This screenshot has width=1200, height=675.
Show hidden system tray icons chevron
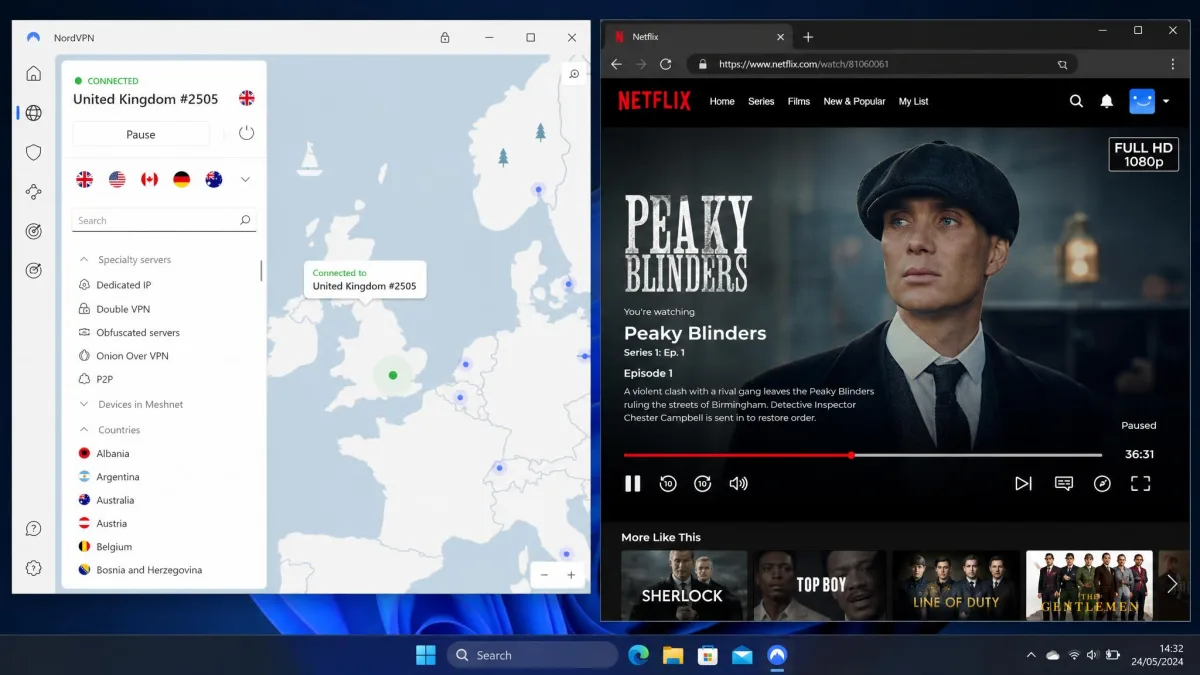coord(1031,655)
